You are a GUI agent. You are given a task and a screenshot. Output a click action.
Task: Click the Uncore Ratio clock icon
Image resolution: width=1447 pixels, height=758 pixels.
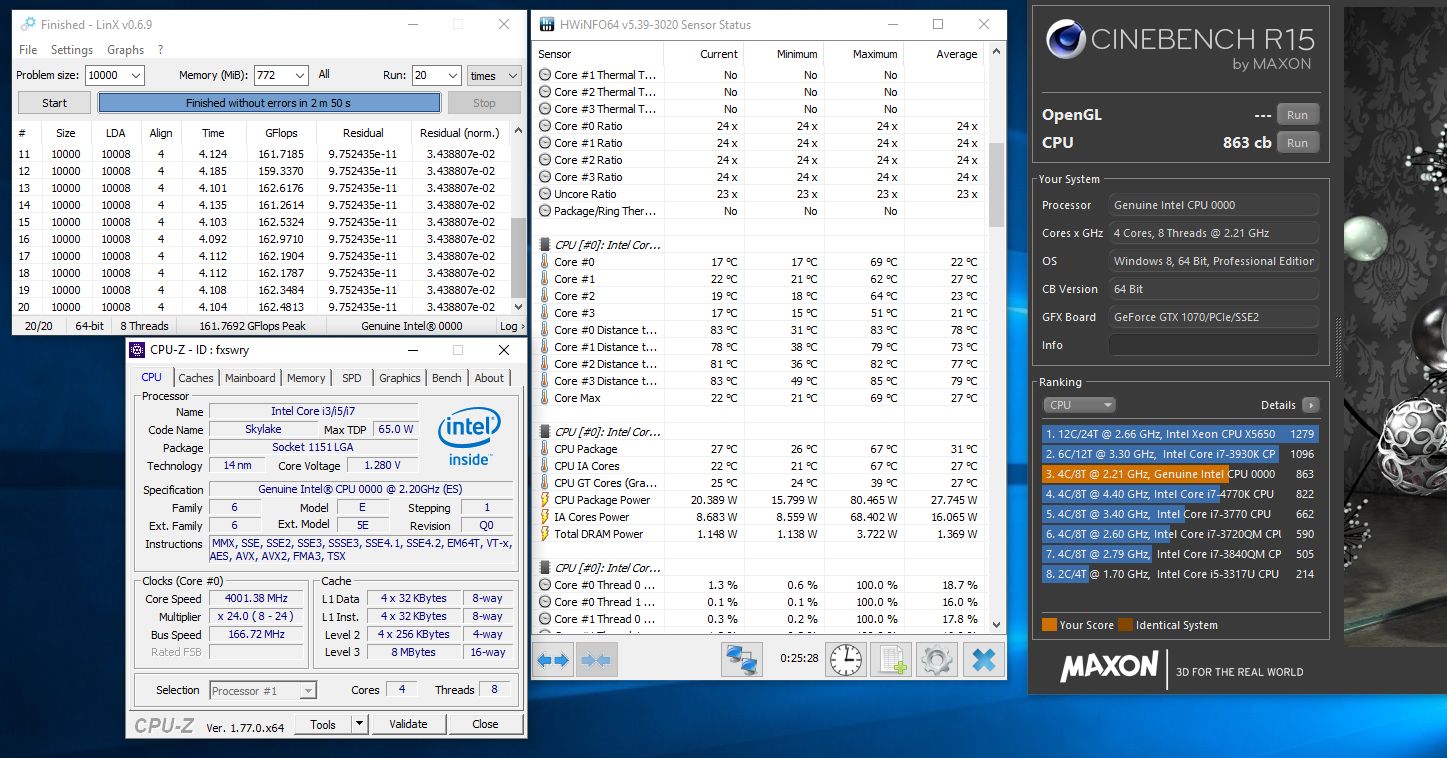click(545, 194)
